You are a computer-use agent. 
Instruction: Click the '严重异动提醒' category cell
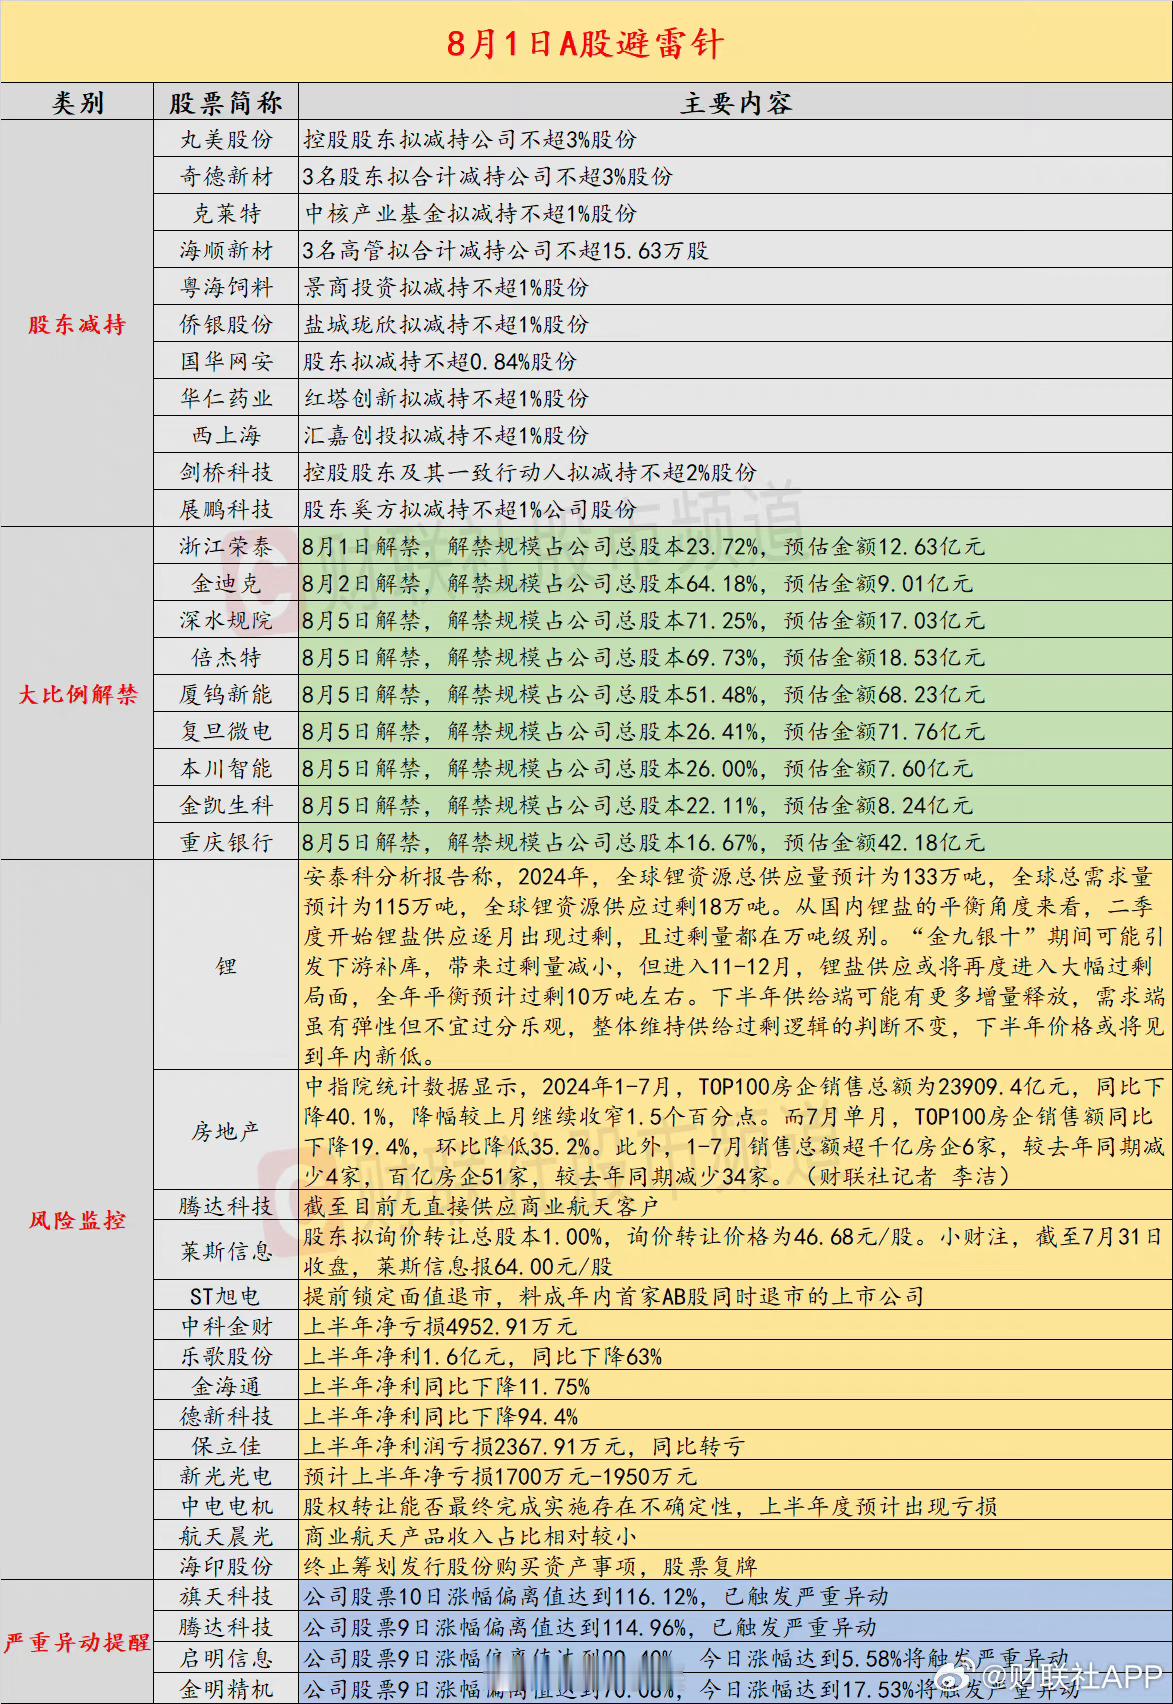(77, 1643)
